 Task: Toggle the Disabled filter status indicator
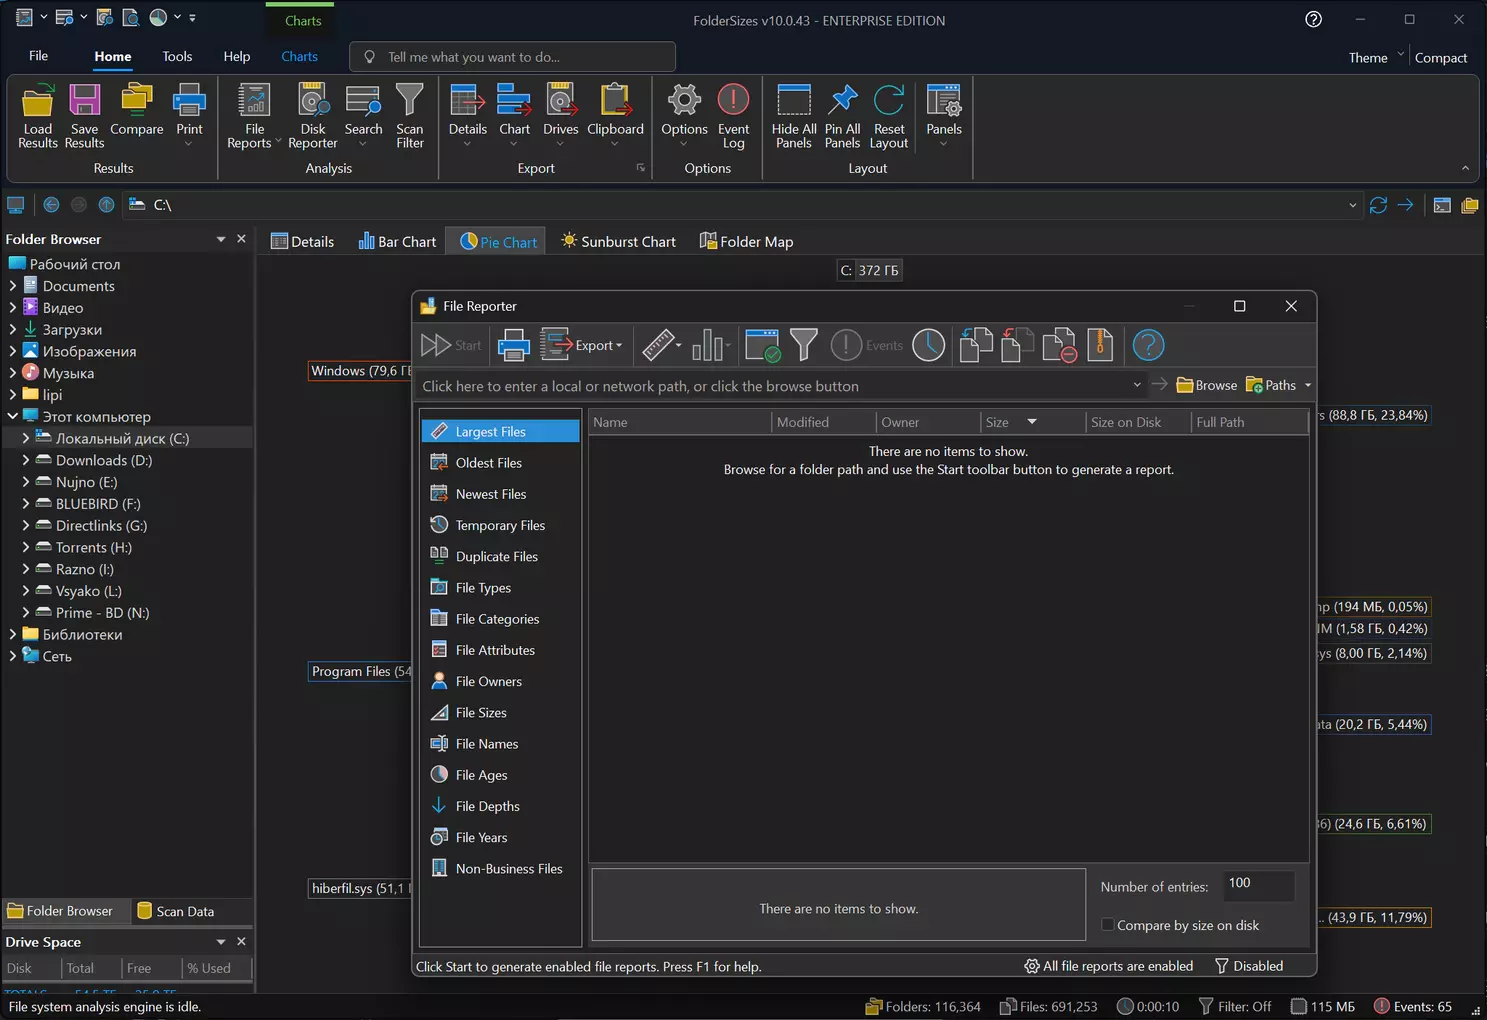[x=1249, y=966]
